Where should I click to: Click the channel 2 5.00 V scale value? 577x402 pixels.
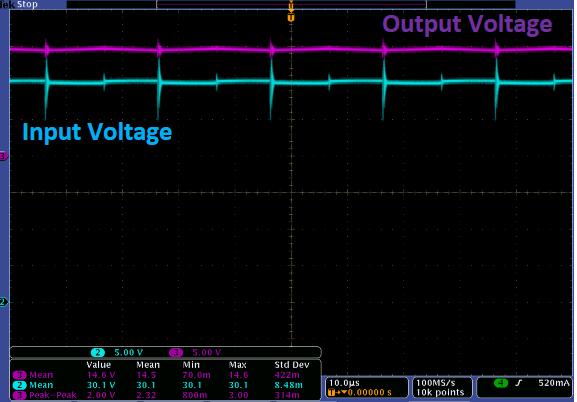(128, 352)
